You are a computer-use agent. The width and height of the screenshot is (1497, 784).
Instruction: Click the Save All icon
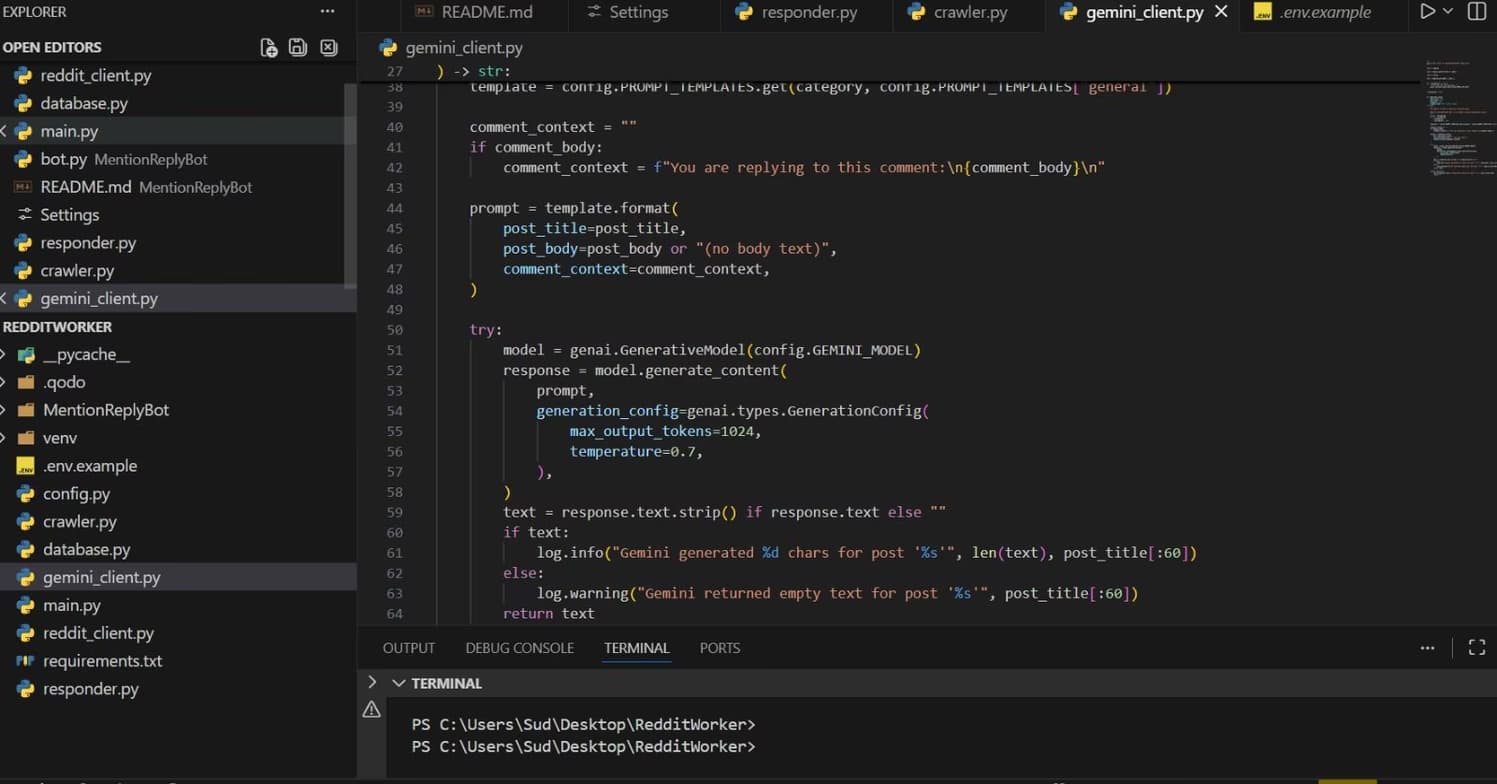[x=297, y=47]
